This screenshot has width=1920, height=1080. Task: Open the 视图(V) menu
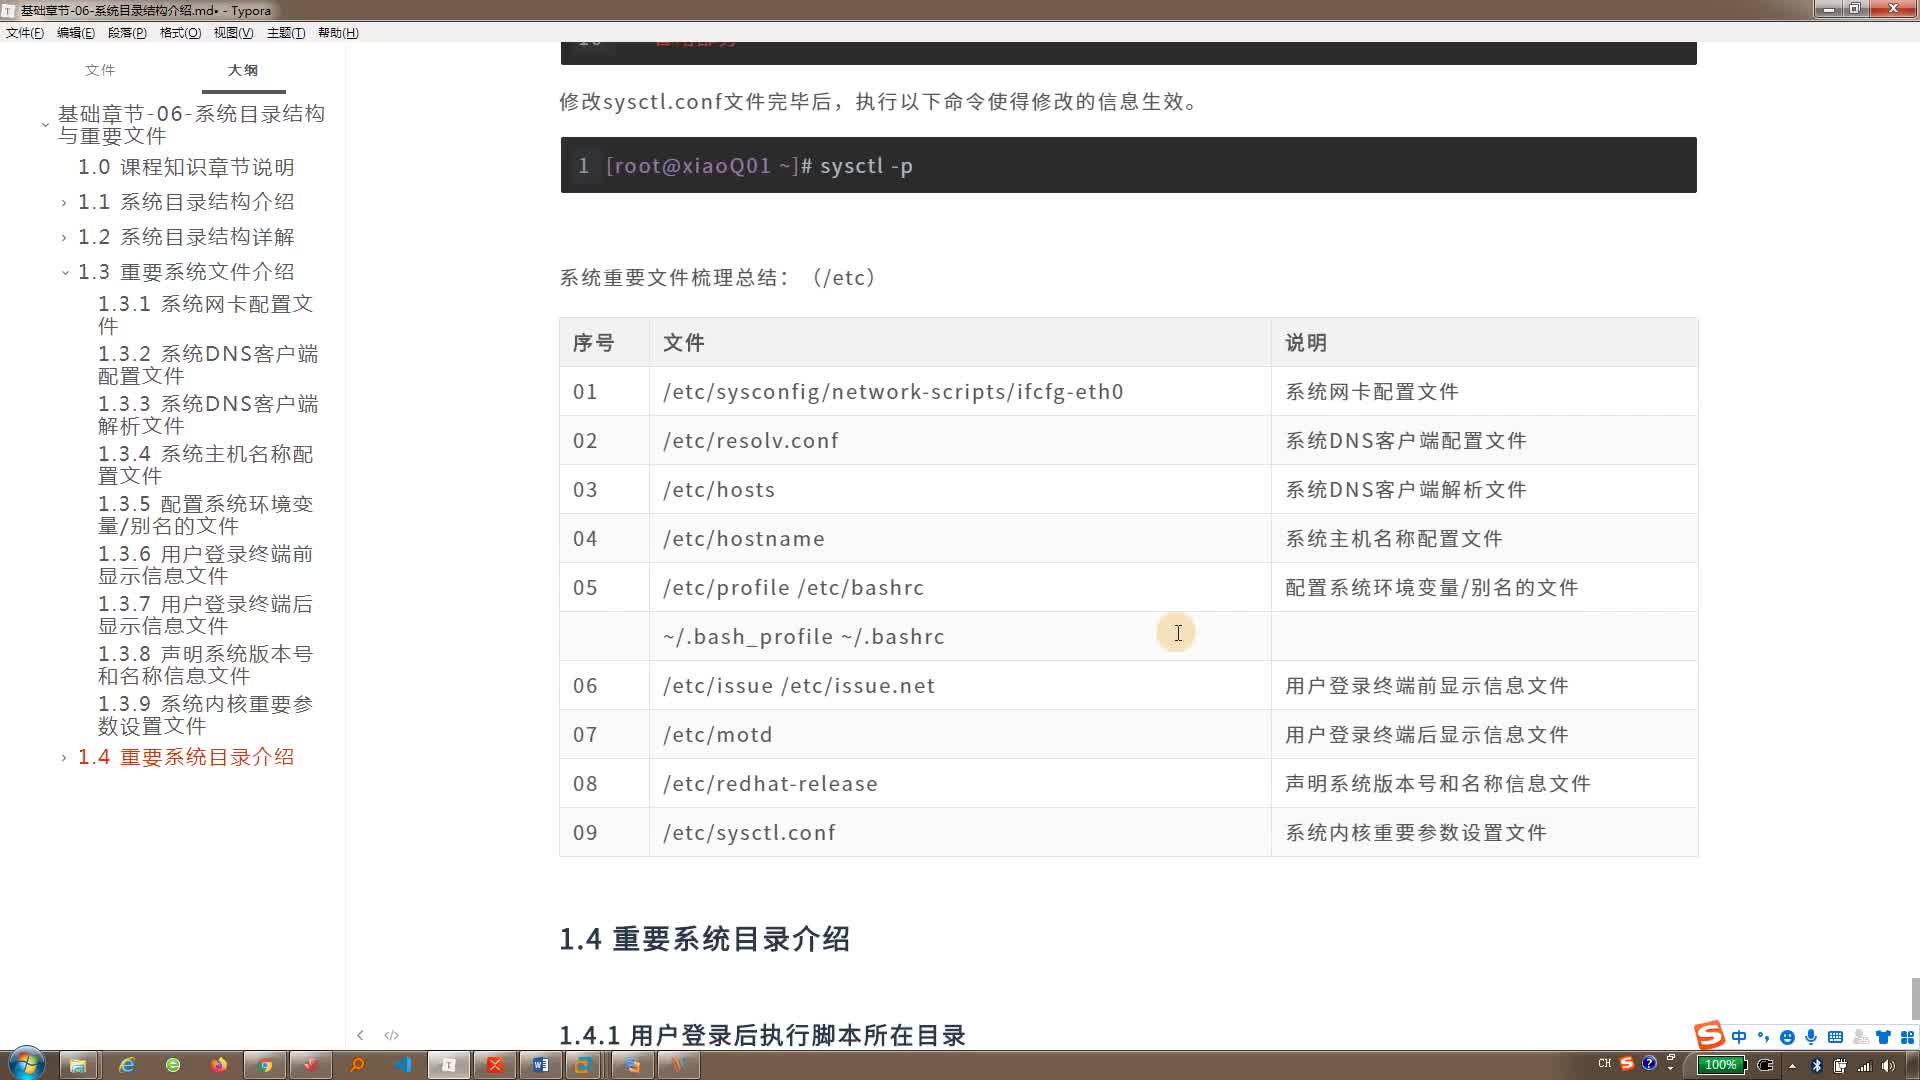(233, 33)
